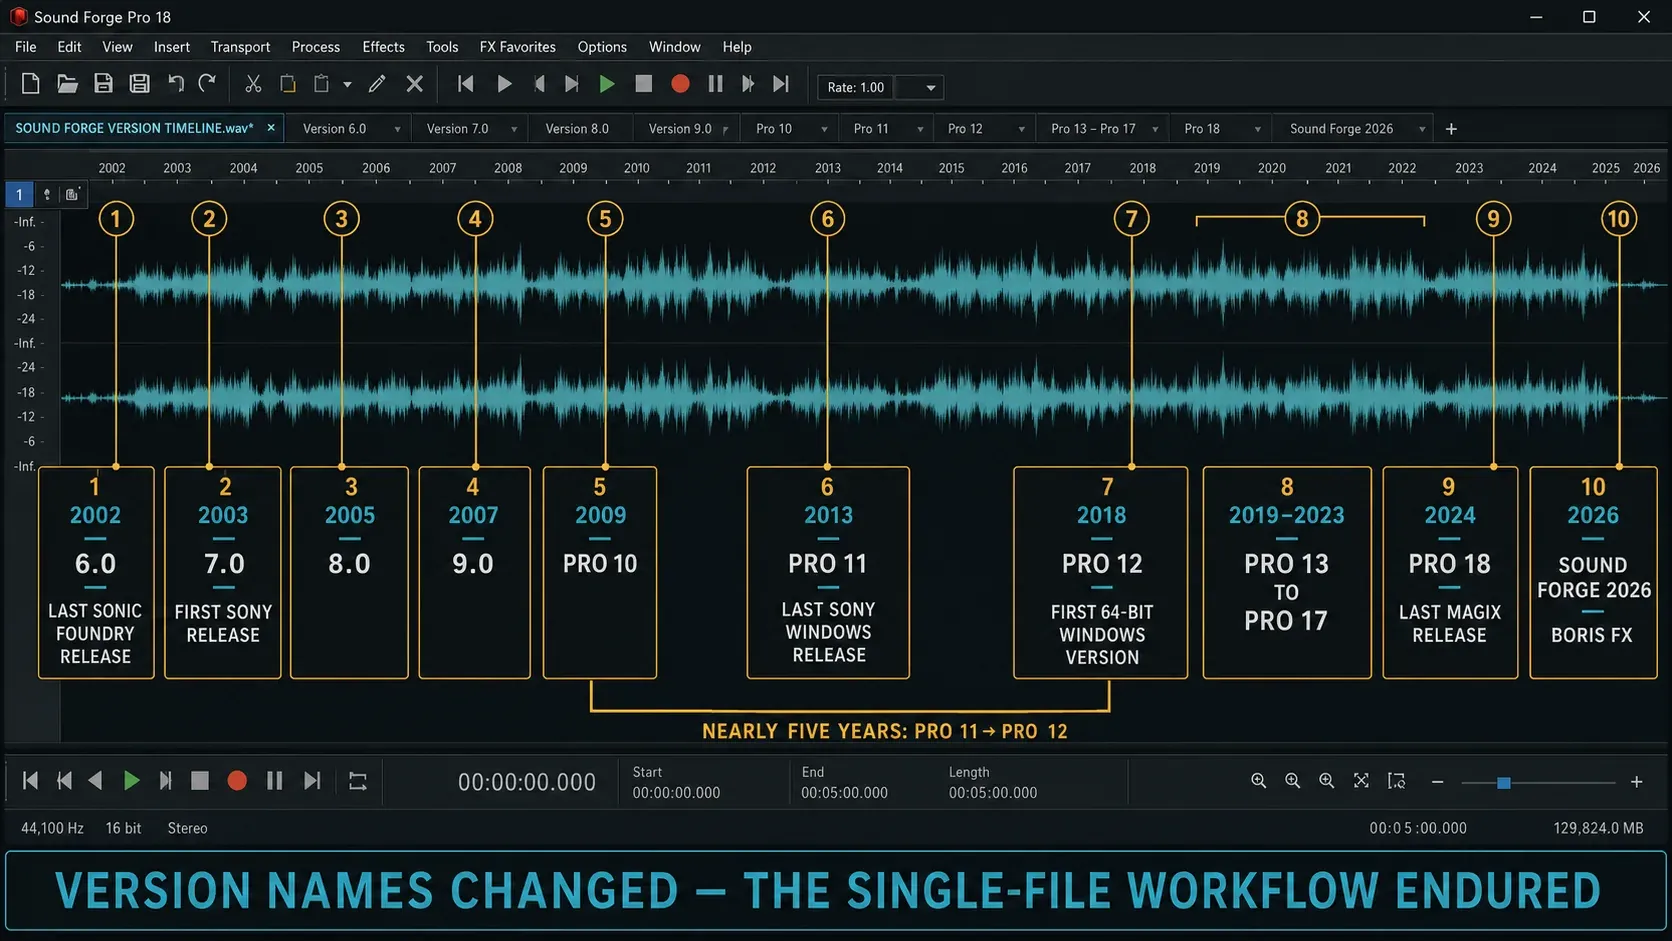Pause from the bottom transport bar
The width and height of the screenshot is (1672, 941).
pos(274,781)
